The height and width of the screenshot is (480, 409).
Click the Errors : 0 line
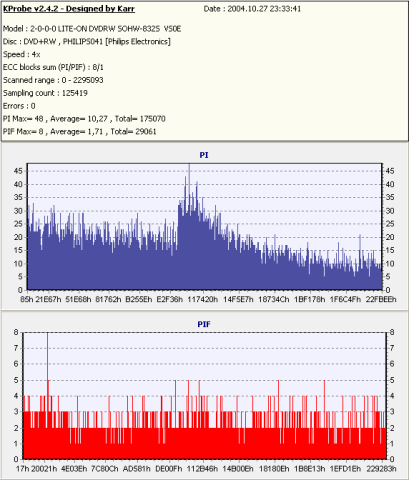click(x=19, y=106)
